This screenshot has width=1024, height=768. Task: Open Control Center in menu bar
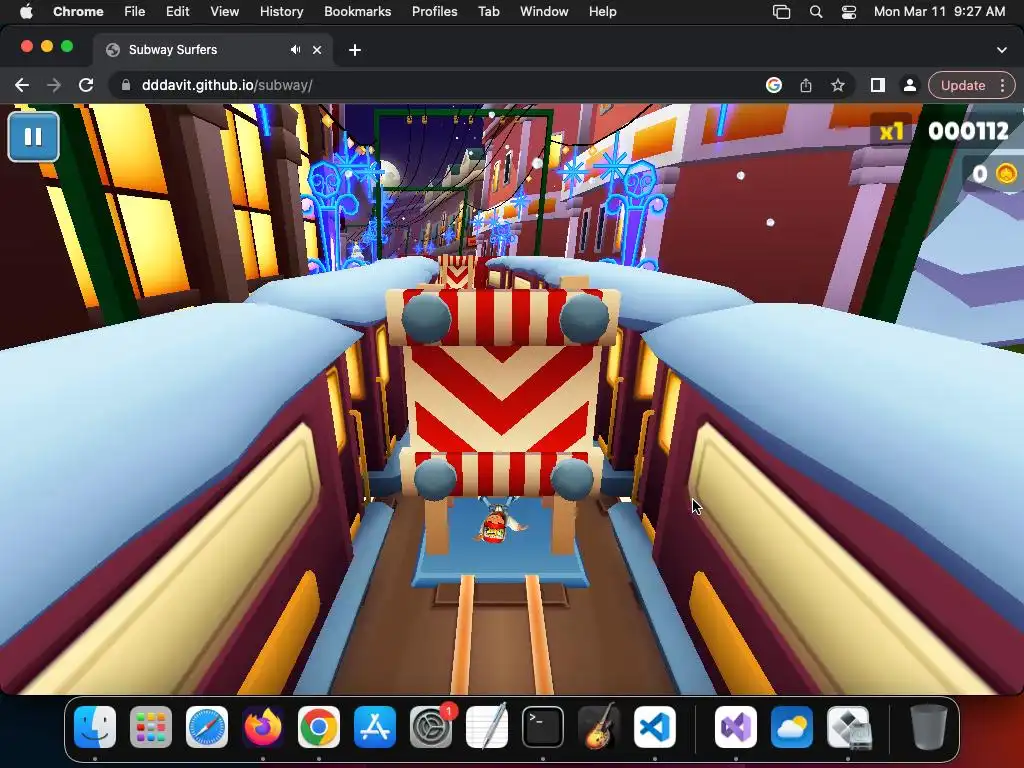pos(848,12)
